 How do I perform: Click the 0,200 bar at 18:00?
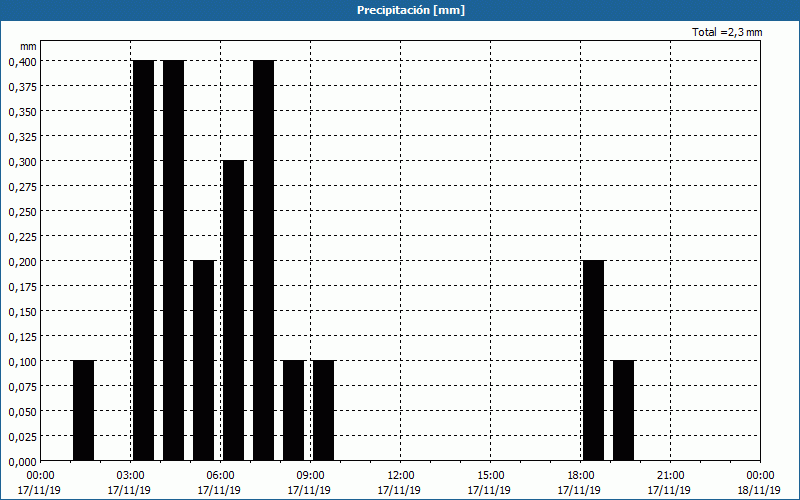594,361
